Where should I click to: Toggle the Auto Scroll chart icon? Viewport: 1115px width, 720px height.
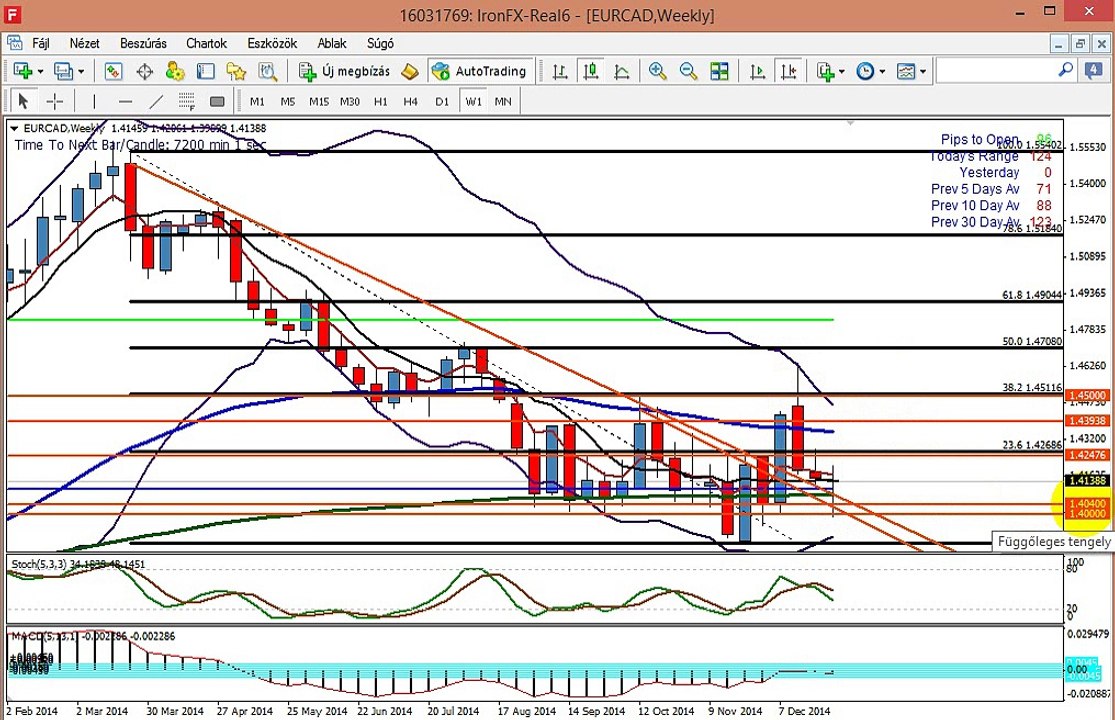pyautogui.click(x=757, y=71)
